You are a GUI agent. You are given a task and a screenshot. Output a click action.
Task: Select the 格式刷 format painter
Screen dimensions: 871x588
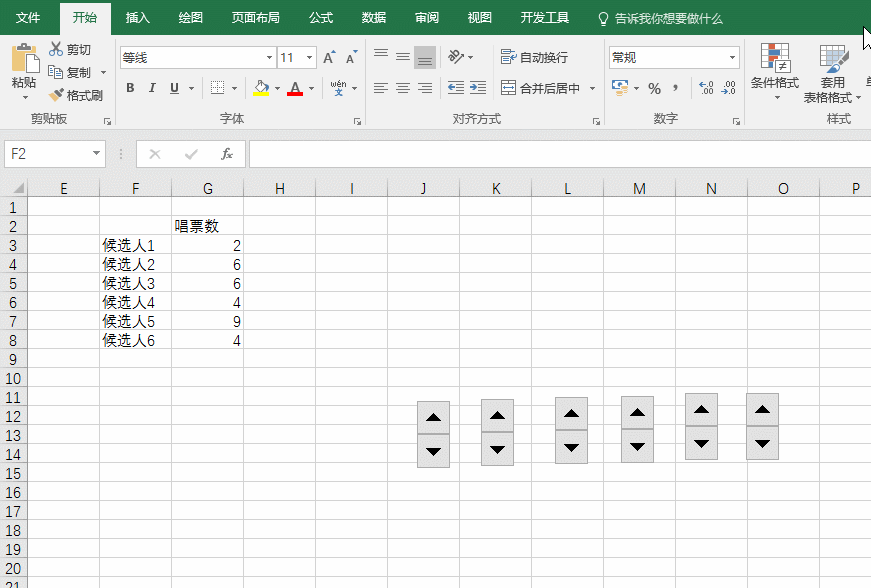tap(75, 96)
